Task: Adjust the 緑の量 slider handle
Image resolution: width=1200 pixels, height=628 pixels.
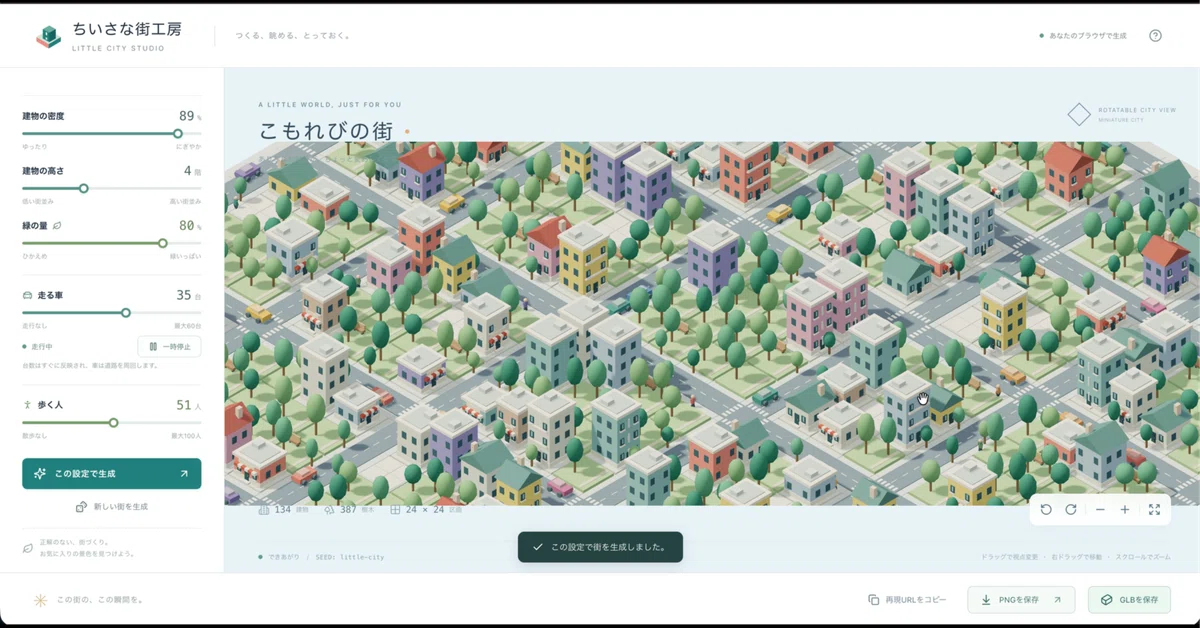Action: pyautogui.click(x=162, y=243)
